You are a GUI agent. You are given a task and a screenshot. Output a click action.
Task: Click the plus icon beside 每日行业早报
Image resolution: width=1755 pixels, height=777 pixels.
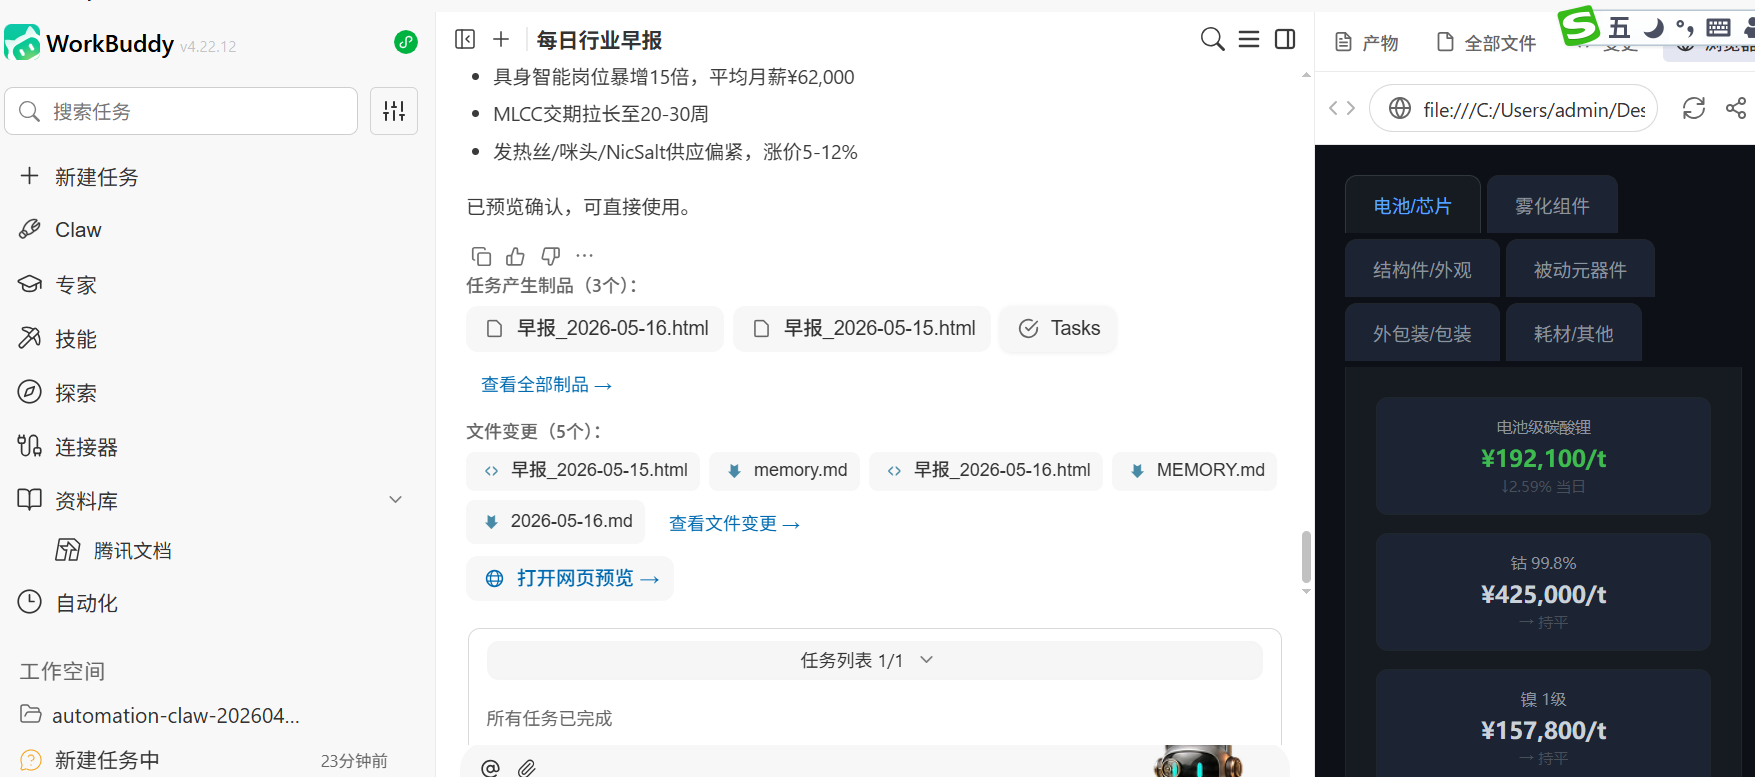coord(501,39)
